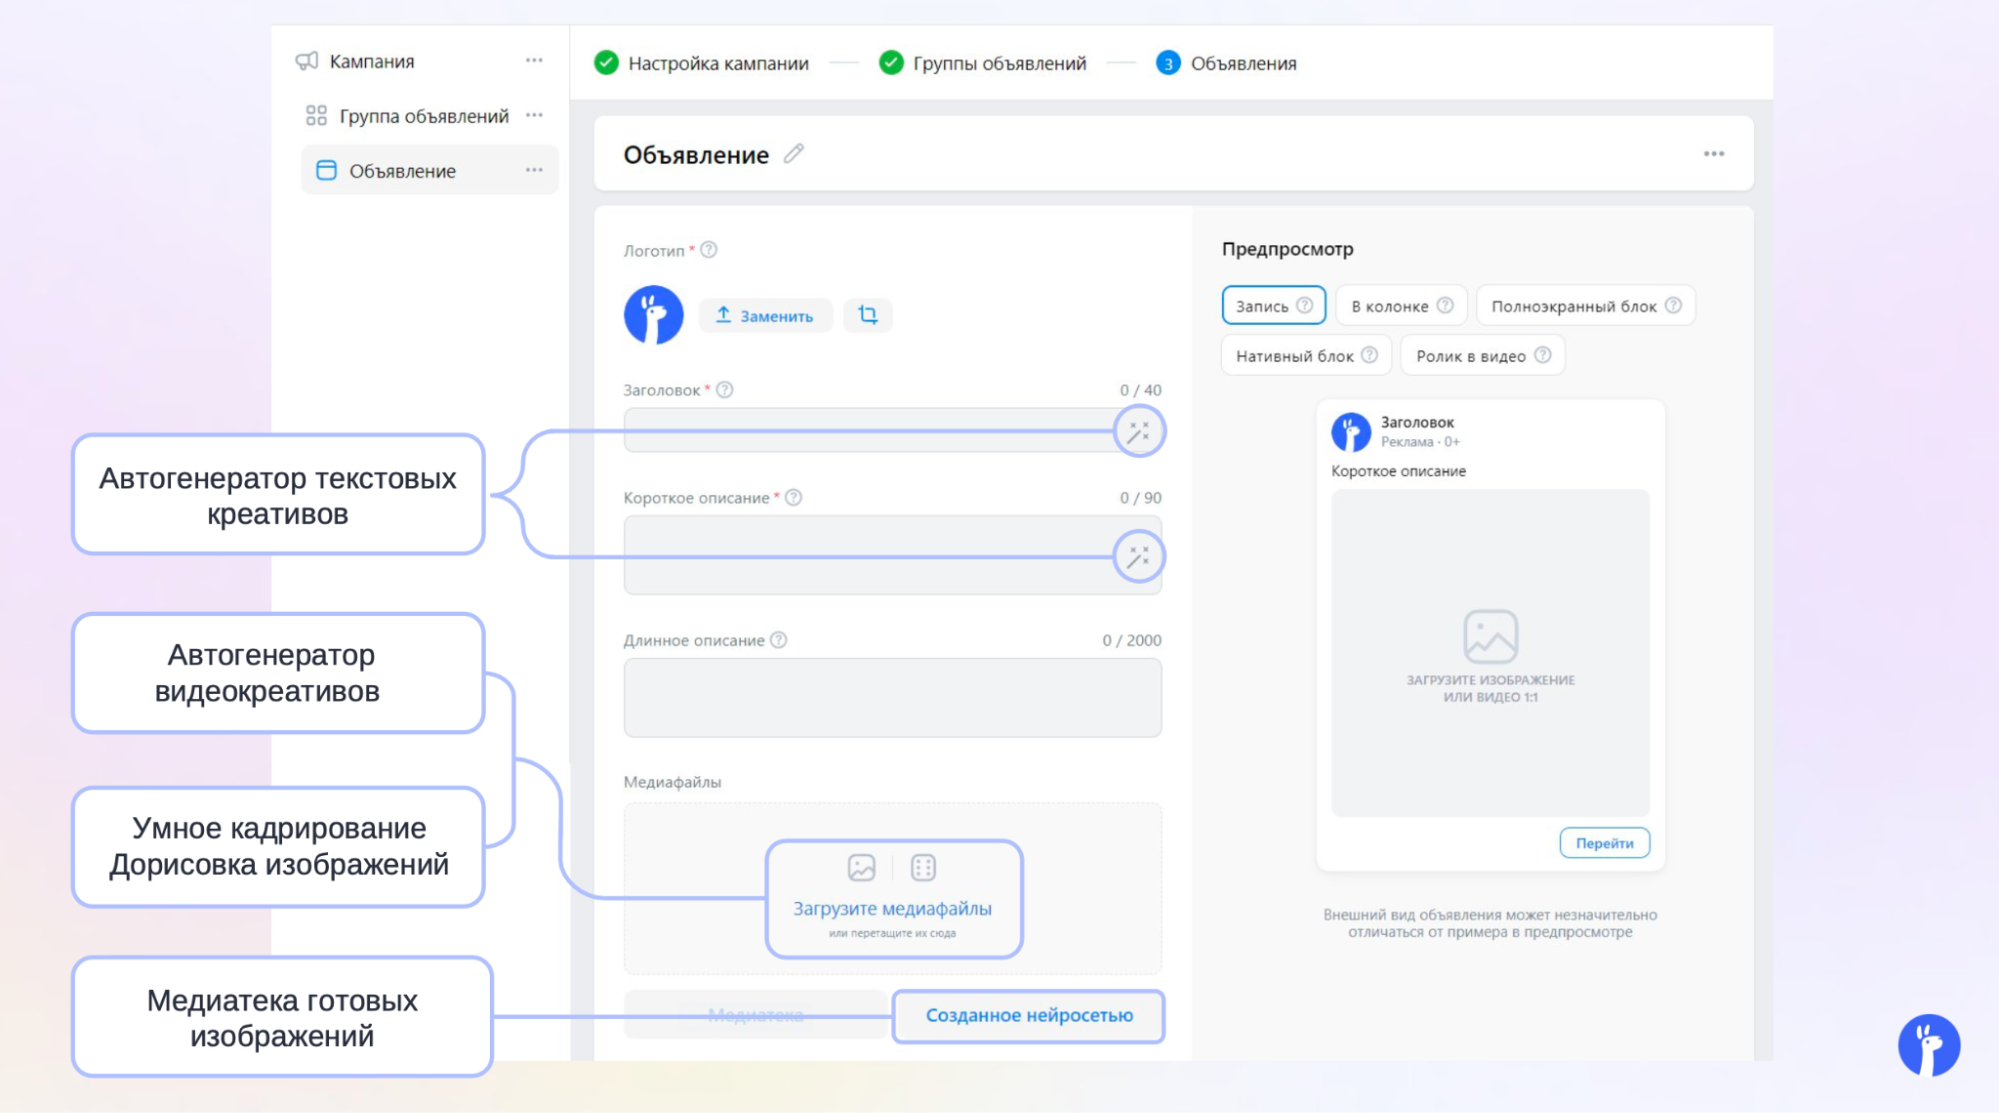Click the help icon on В колонке chip
This screenshot has width=1999, height=1113.
1445,305
